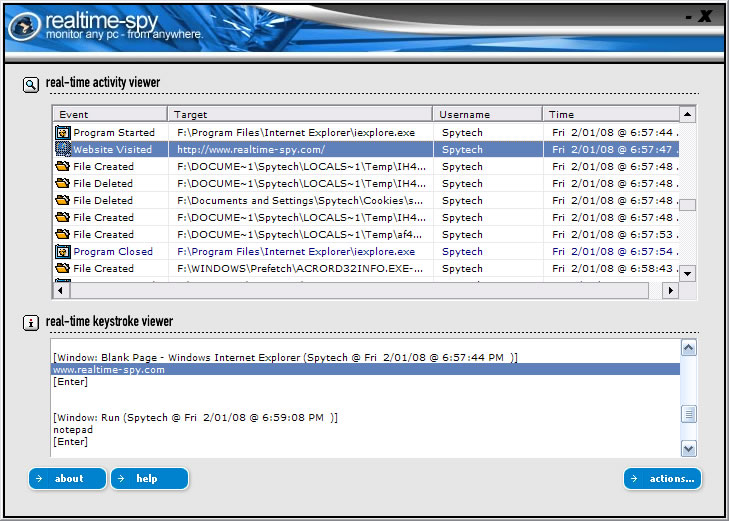Viewport: 729px width, 521px height.
Task: Click activity list scroll left arrow
Action: coord(61,290)
